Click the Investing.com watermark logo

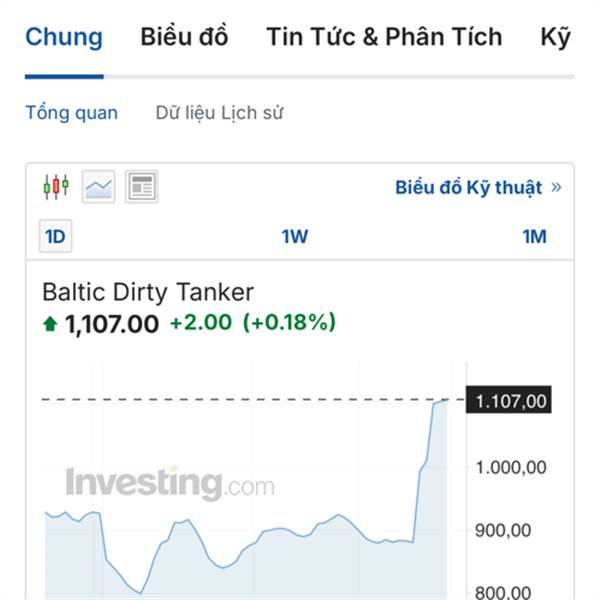point(170,485)
